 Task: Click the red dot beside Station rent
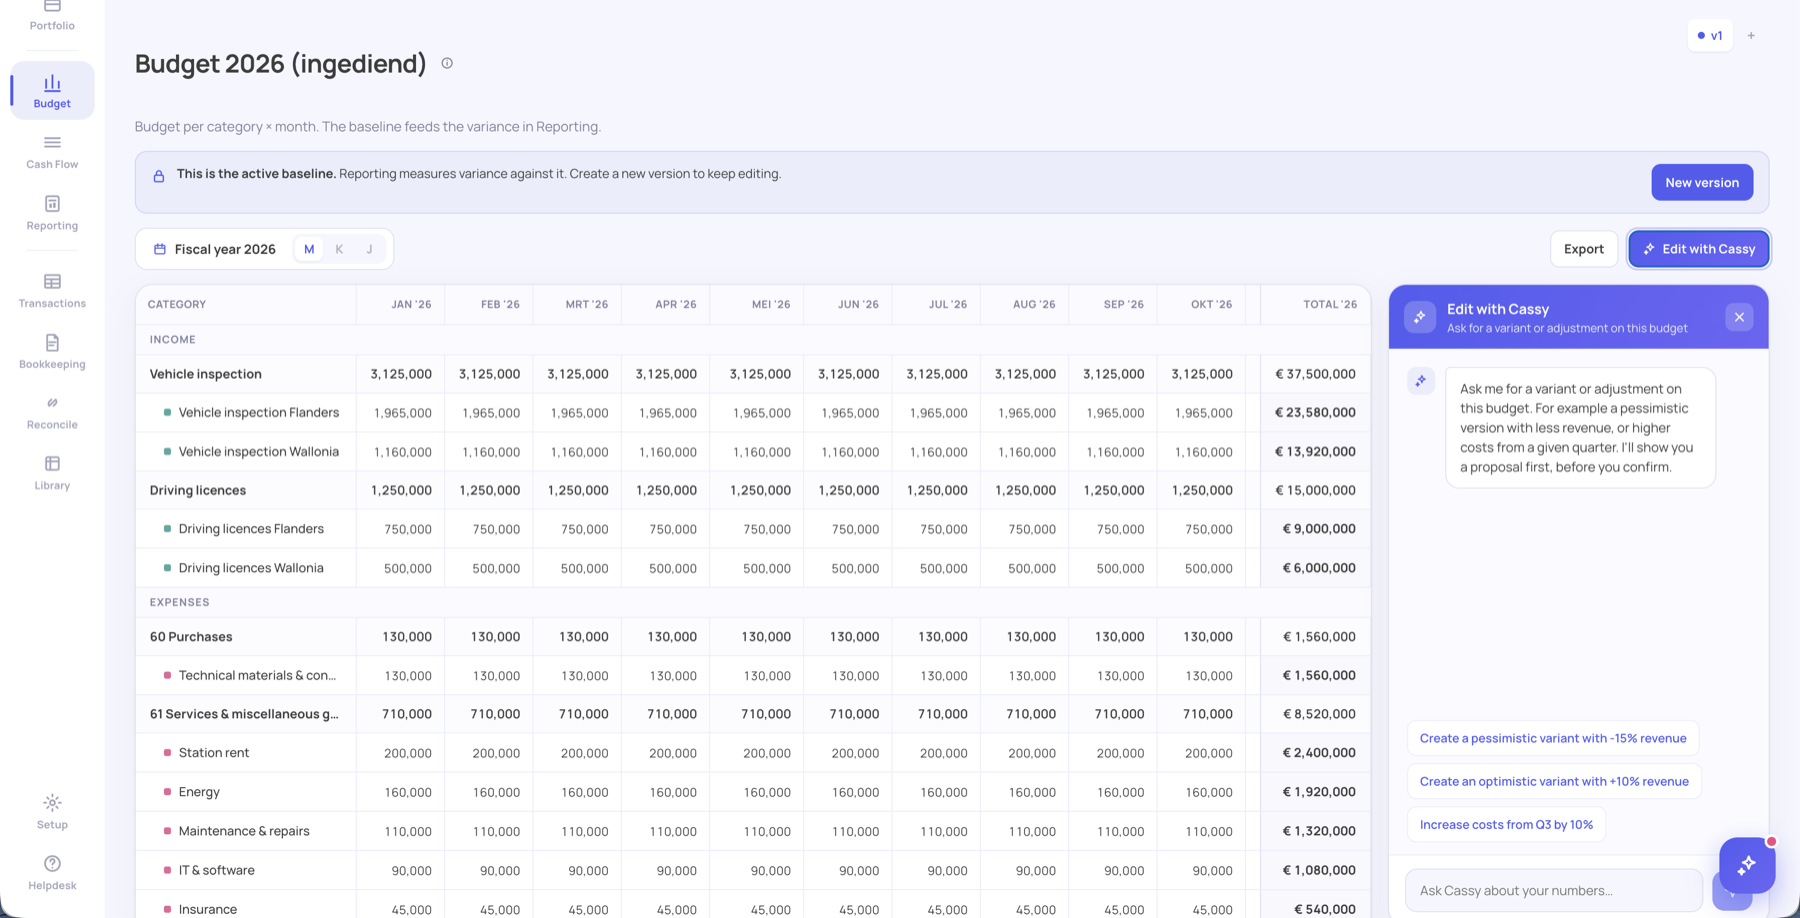pos(167,752)
